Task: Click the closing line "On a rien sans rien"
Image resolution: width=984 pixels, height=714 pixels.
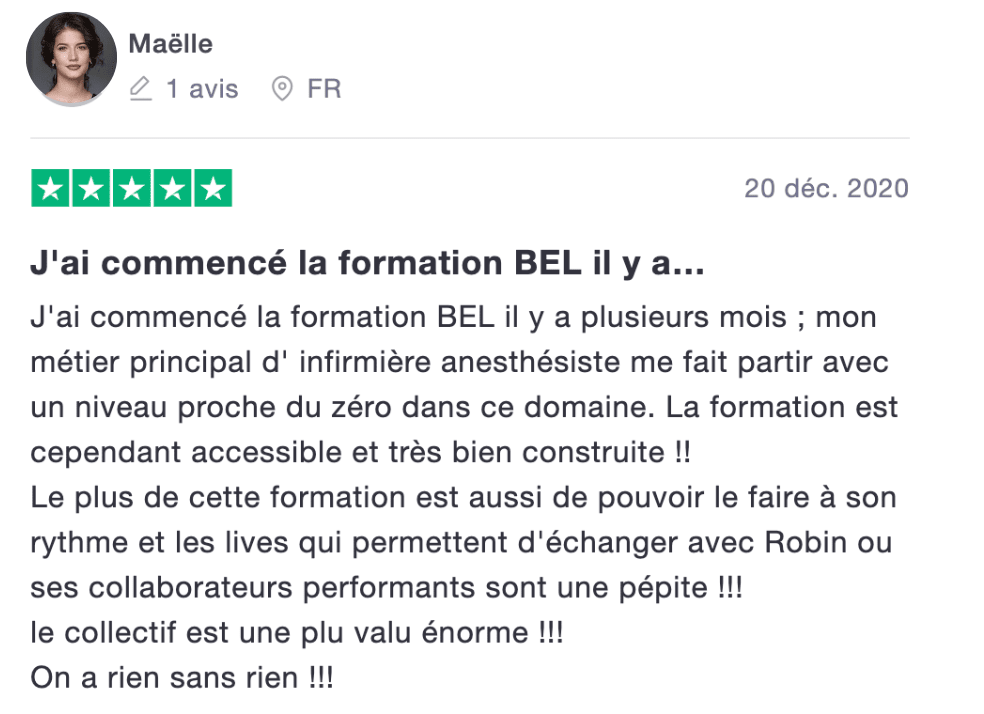Action: point(182,677)
